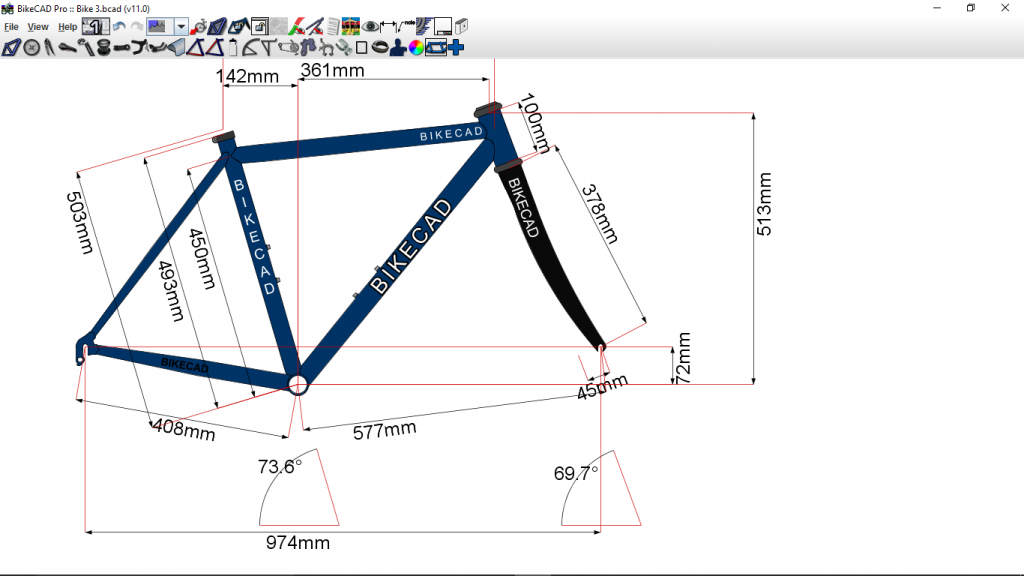Click the blue plus icon

click(456, 47)
